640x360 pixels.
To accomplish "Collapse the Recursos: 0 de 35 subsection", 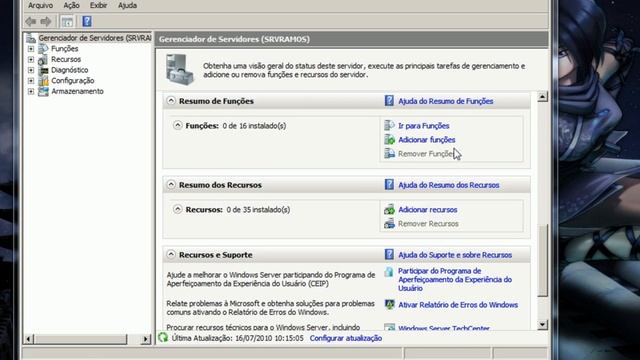I will [178, 209].
